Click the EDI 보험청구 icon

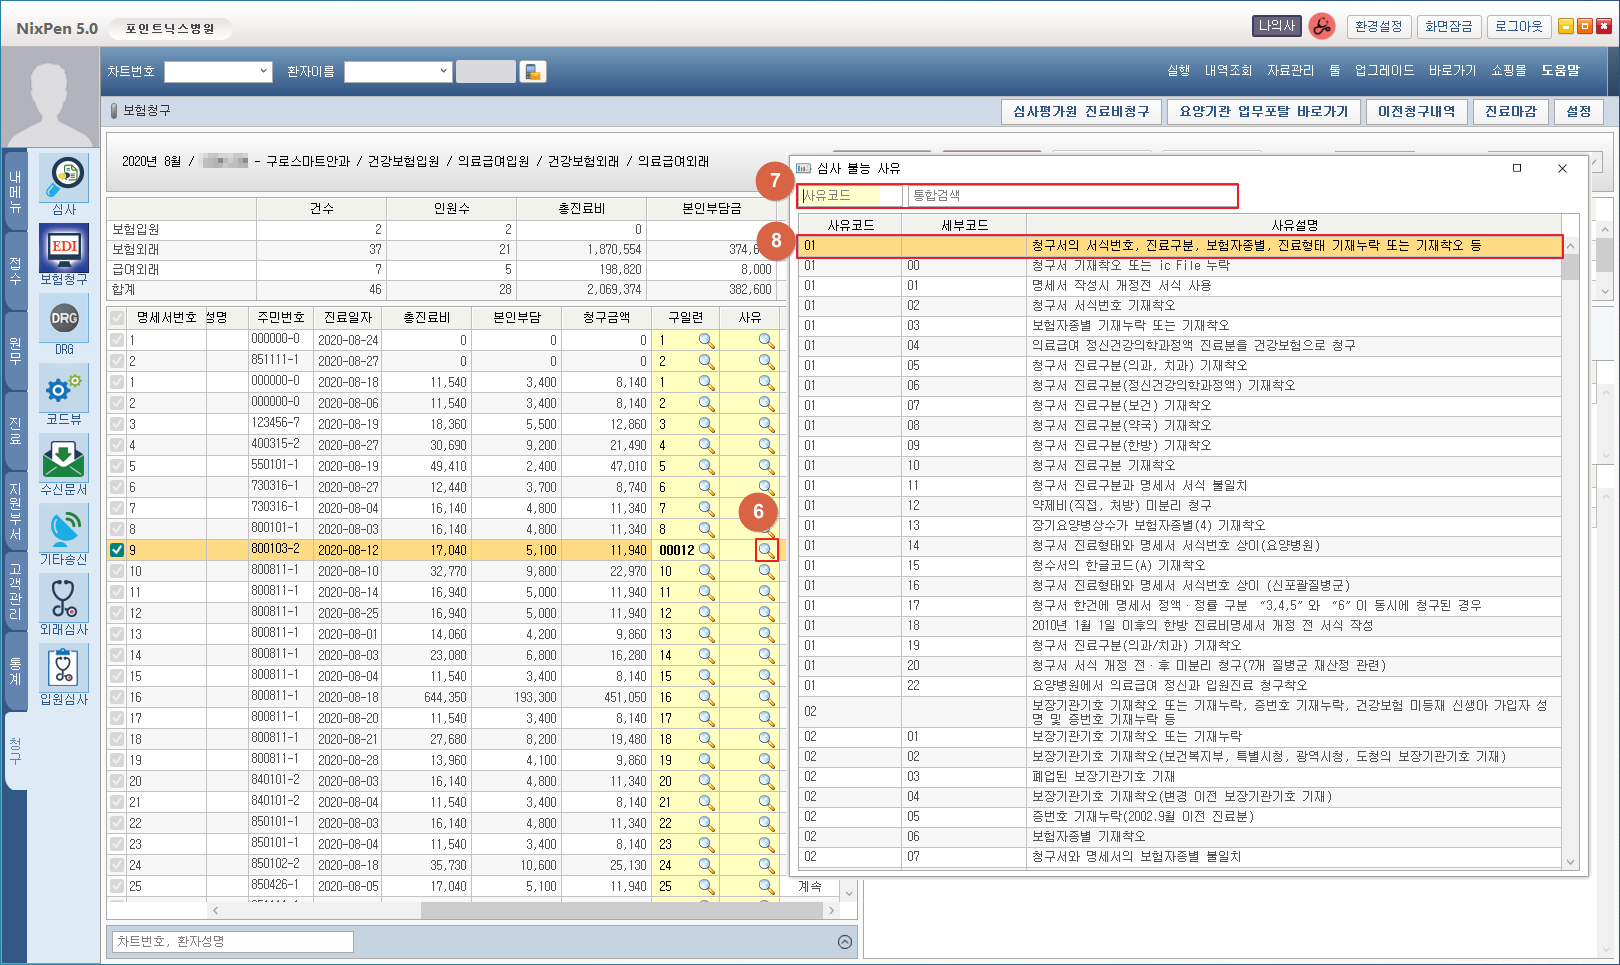(64, 248)
